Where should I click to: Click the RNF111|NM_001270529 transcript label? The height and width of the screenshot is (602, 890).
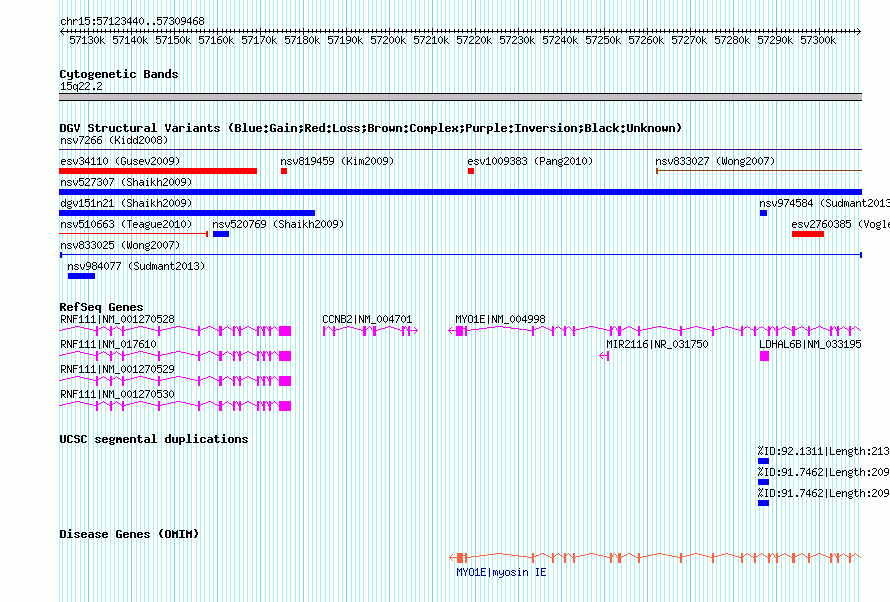tap(117, 369)
